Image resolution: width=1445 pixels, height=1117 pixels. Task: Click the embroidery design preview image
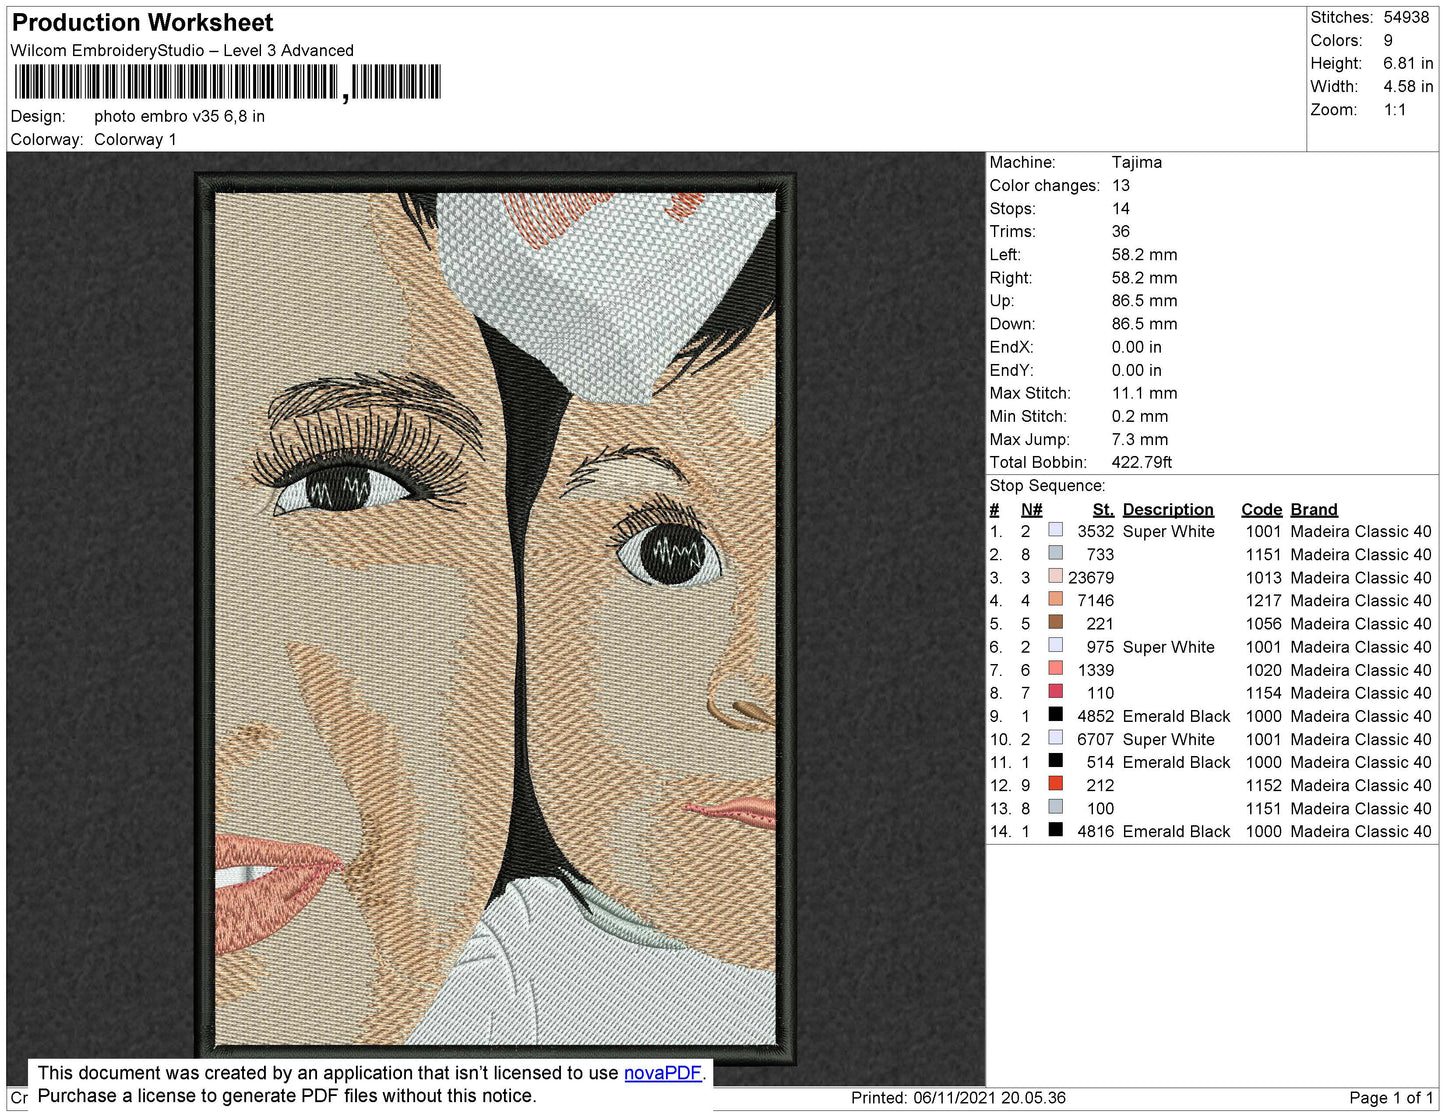click(x=495, y=619)
